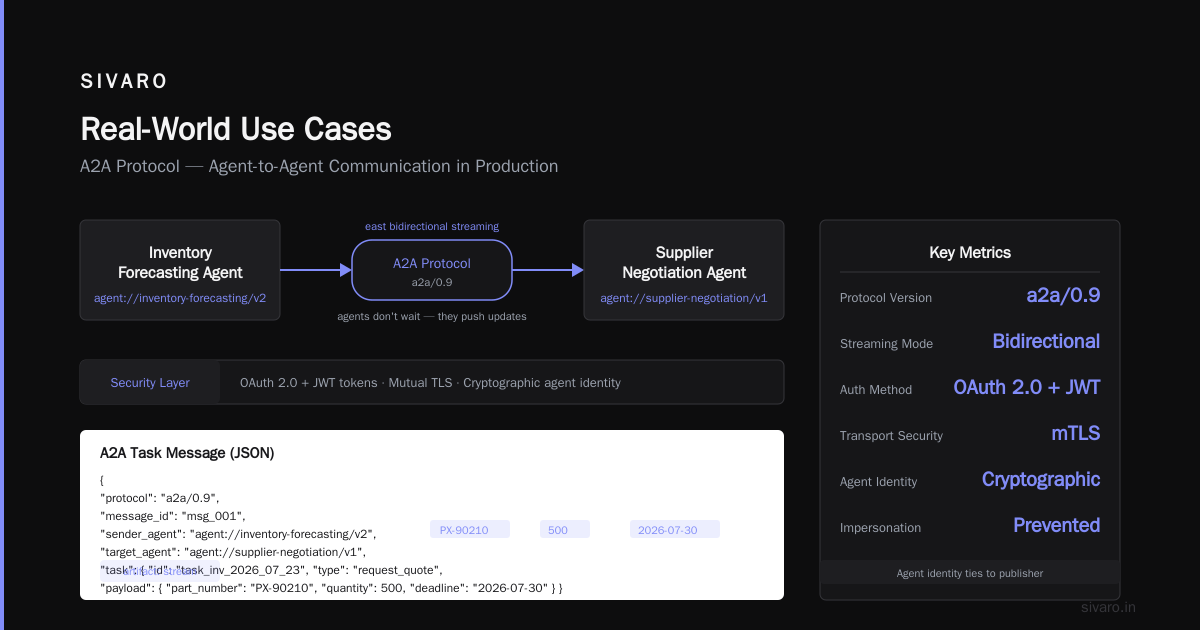Select the Inventory Forecasting Agent box title
1200x630 pixels.
pos(180,262)
